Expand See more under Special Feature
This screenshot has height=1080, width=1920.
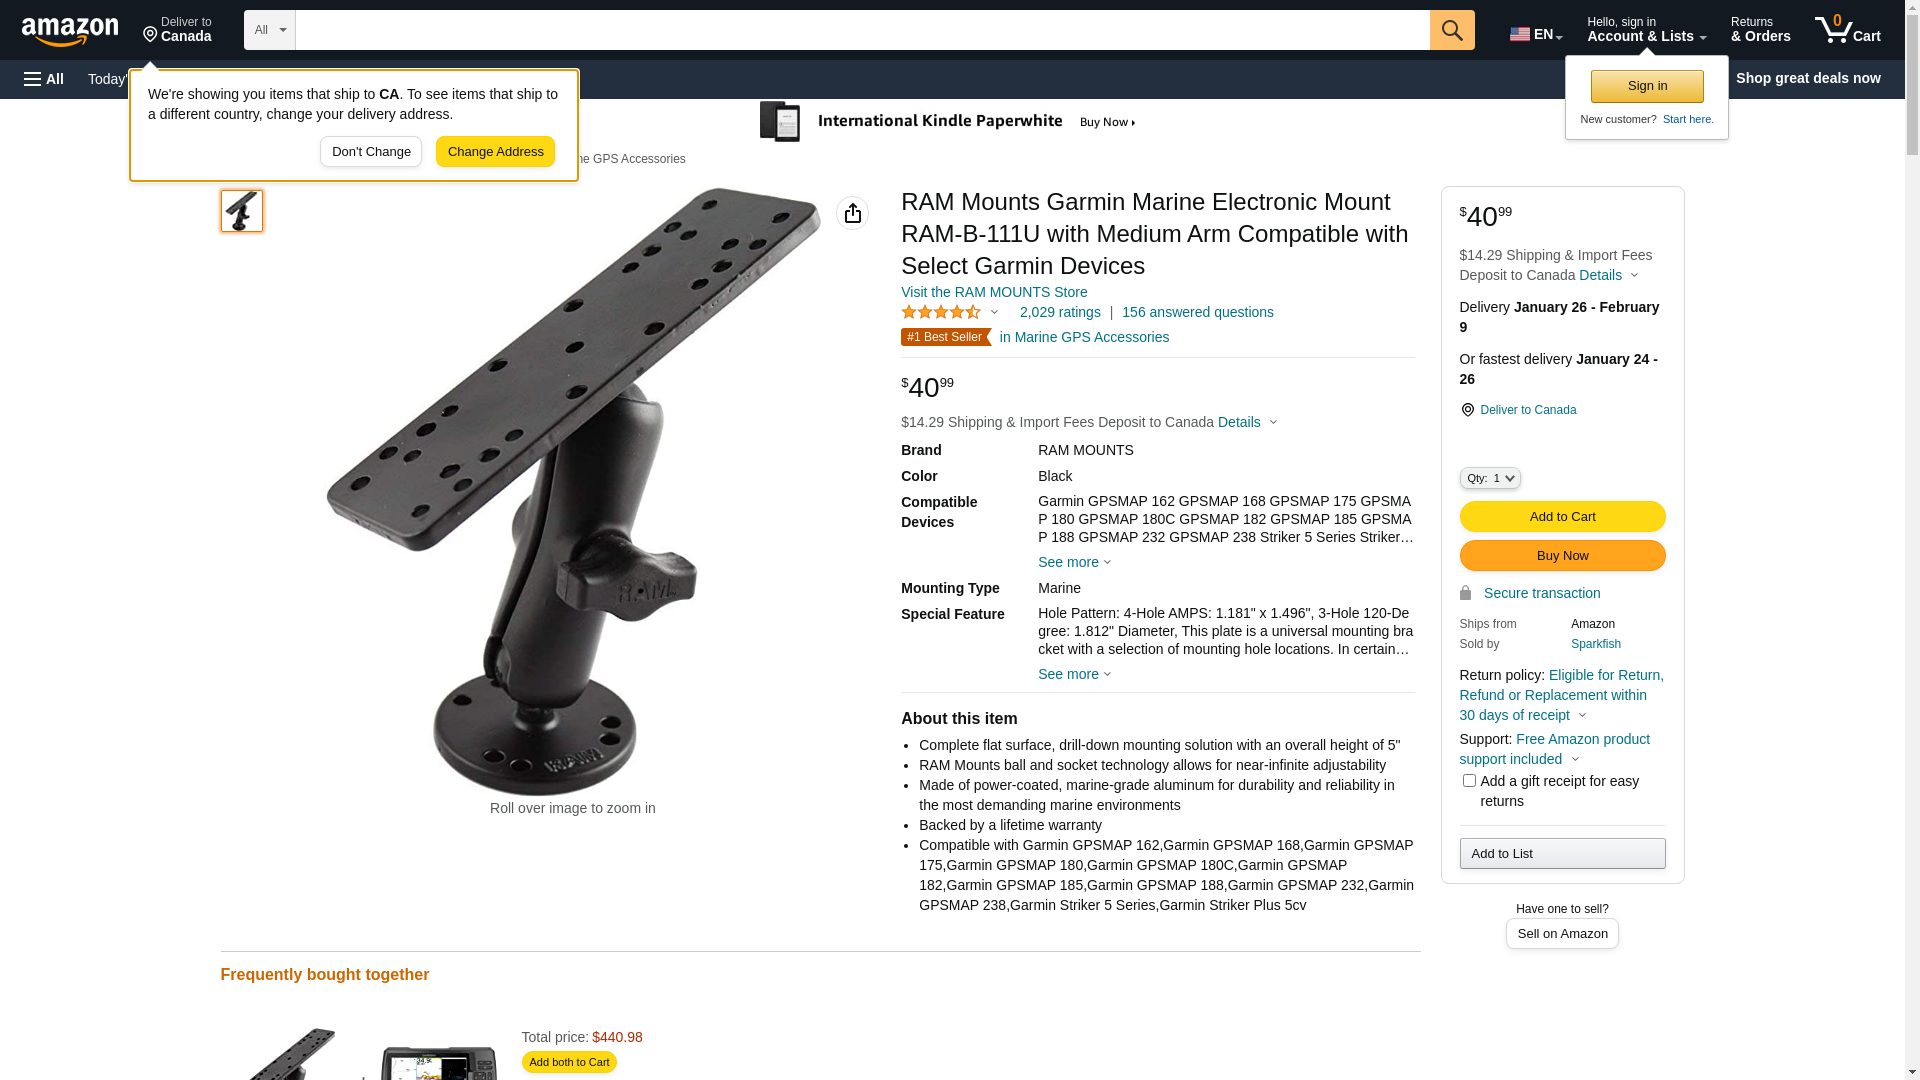pos(1074,674)
